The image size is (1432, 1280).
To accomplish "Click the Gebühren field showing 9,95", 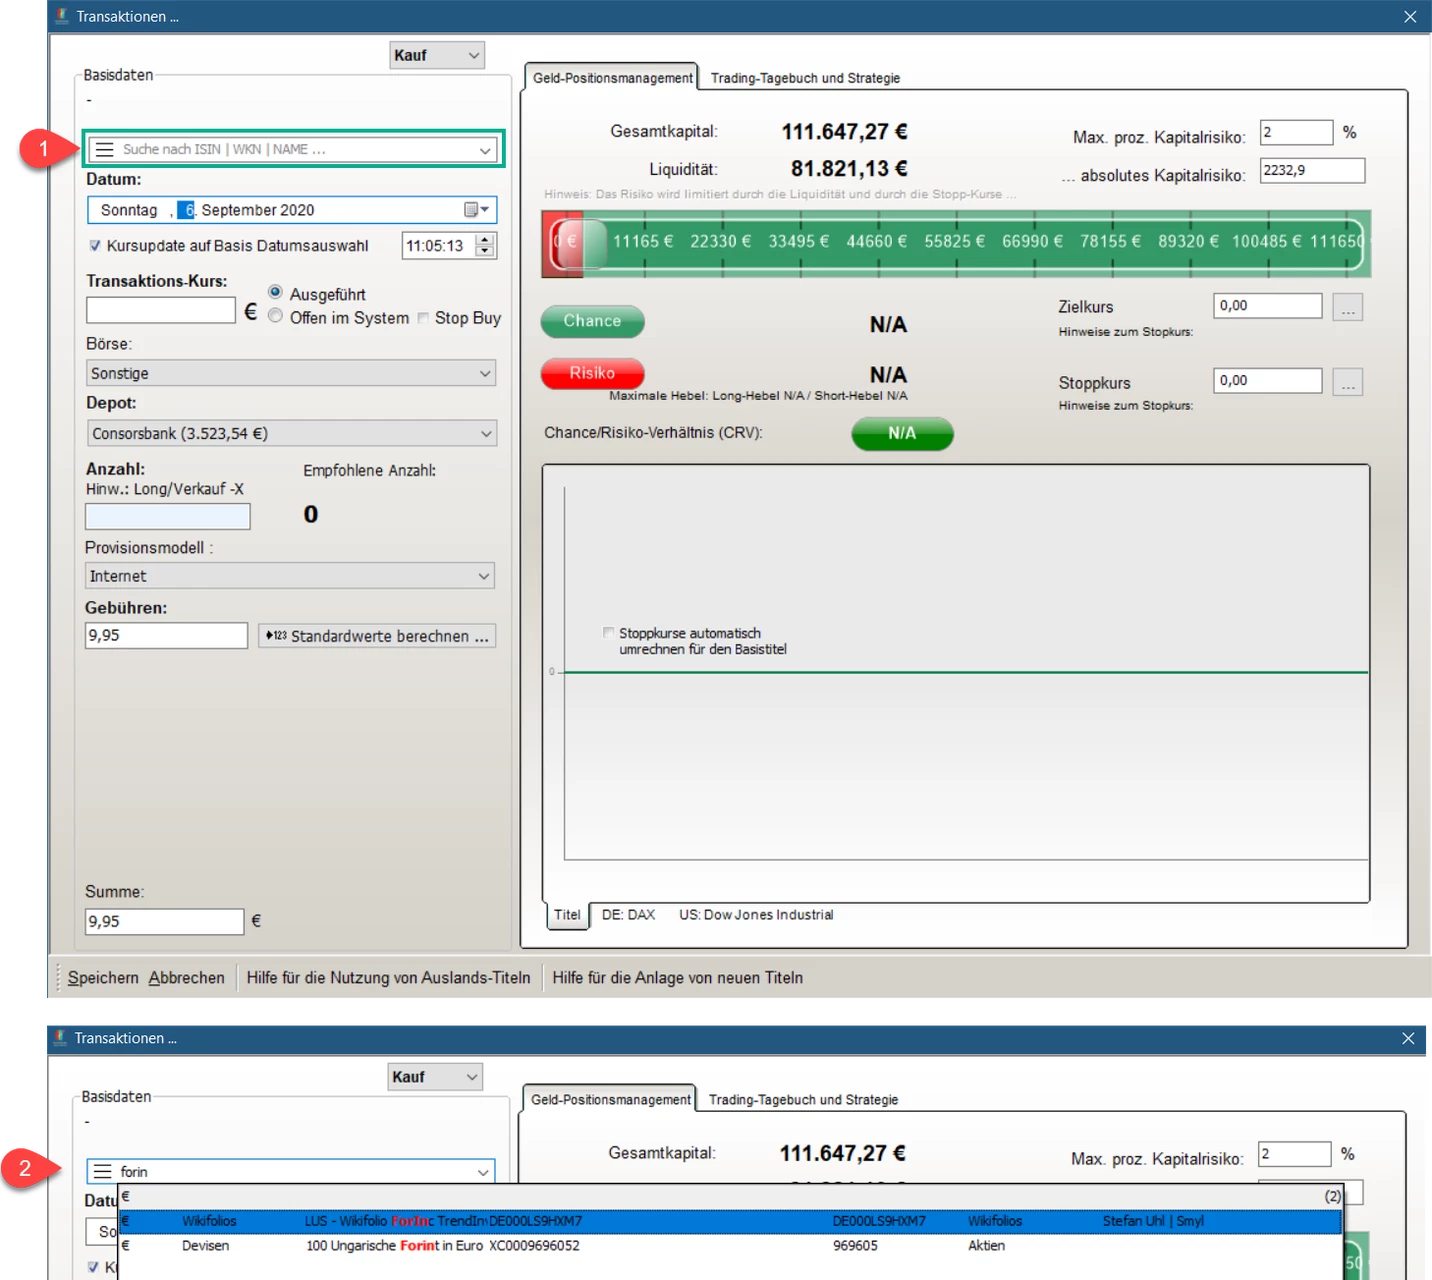I will 167,636.
